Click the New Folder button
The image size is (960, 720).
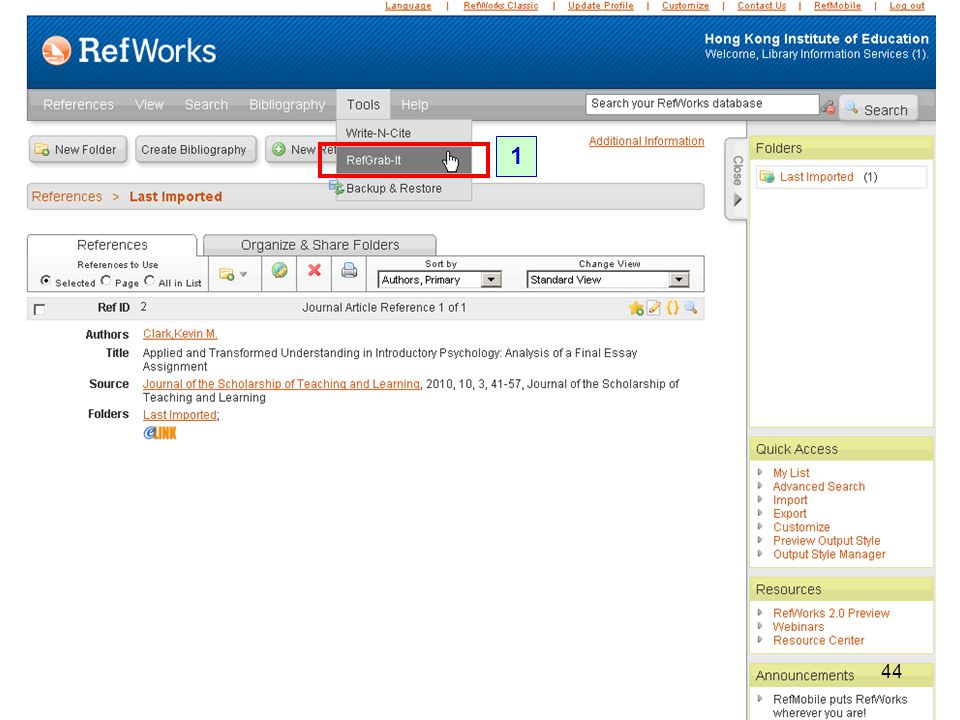click(x=78, y=149)
